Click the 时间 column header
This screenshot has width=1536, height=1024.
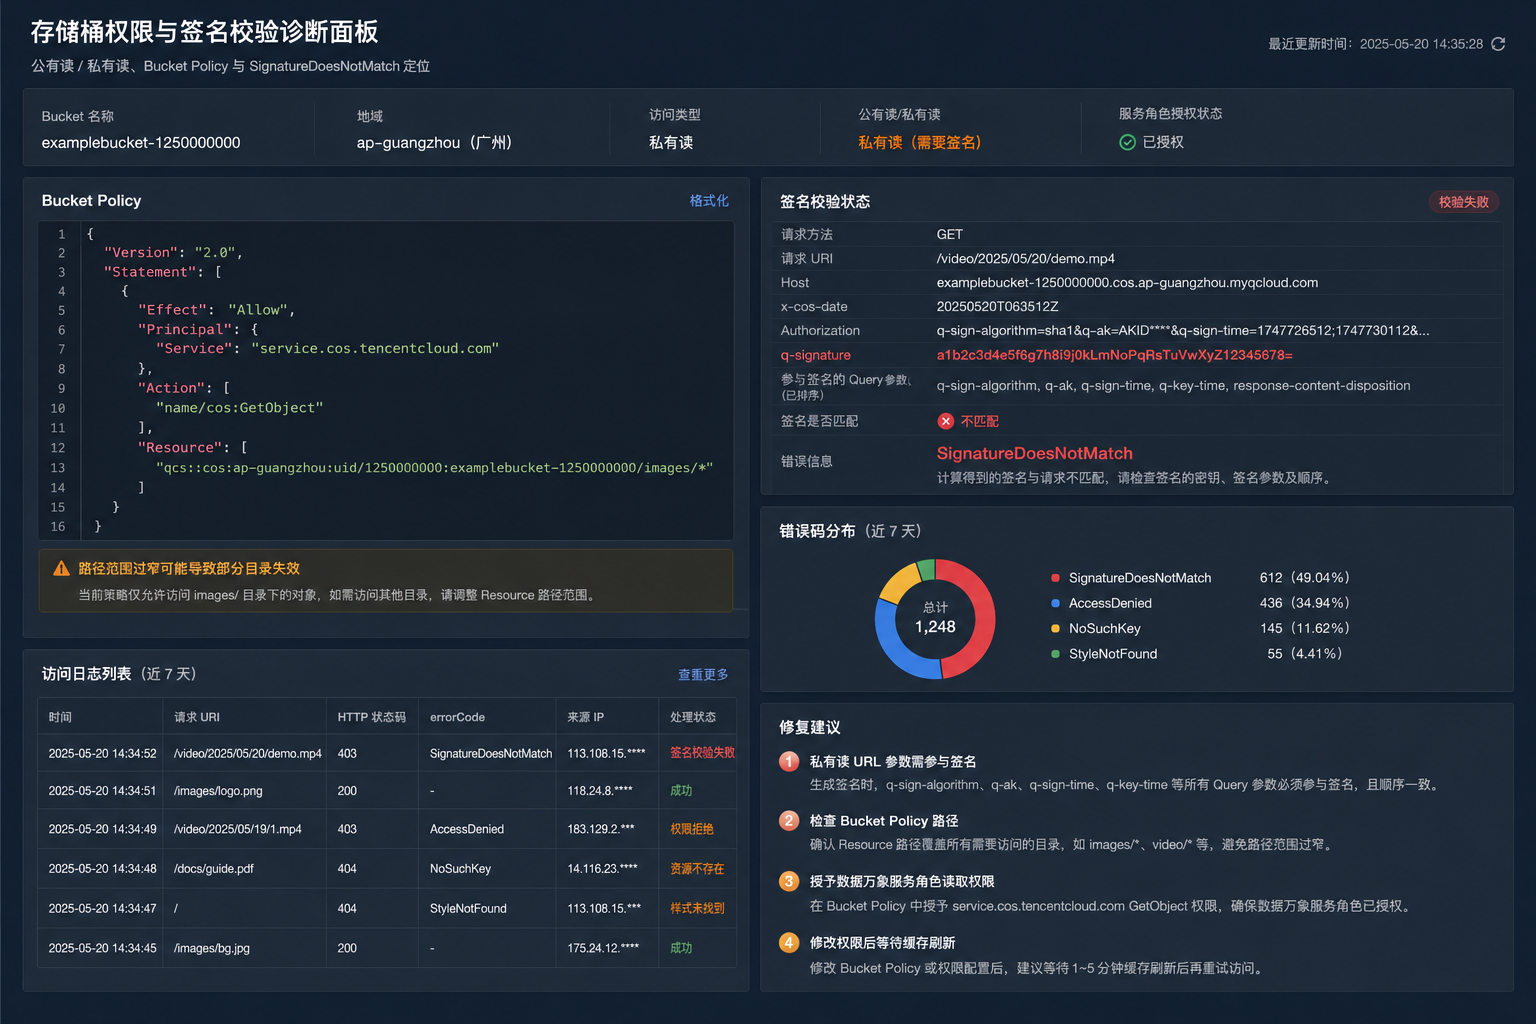tap(60, 717)
